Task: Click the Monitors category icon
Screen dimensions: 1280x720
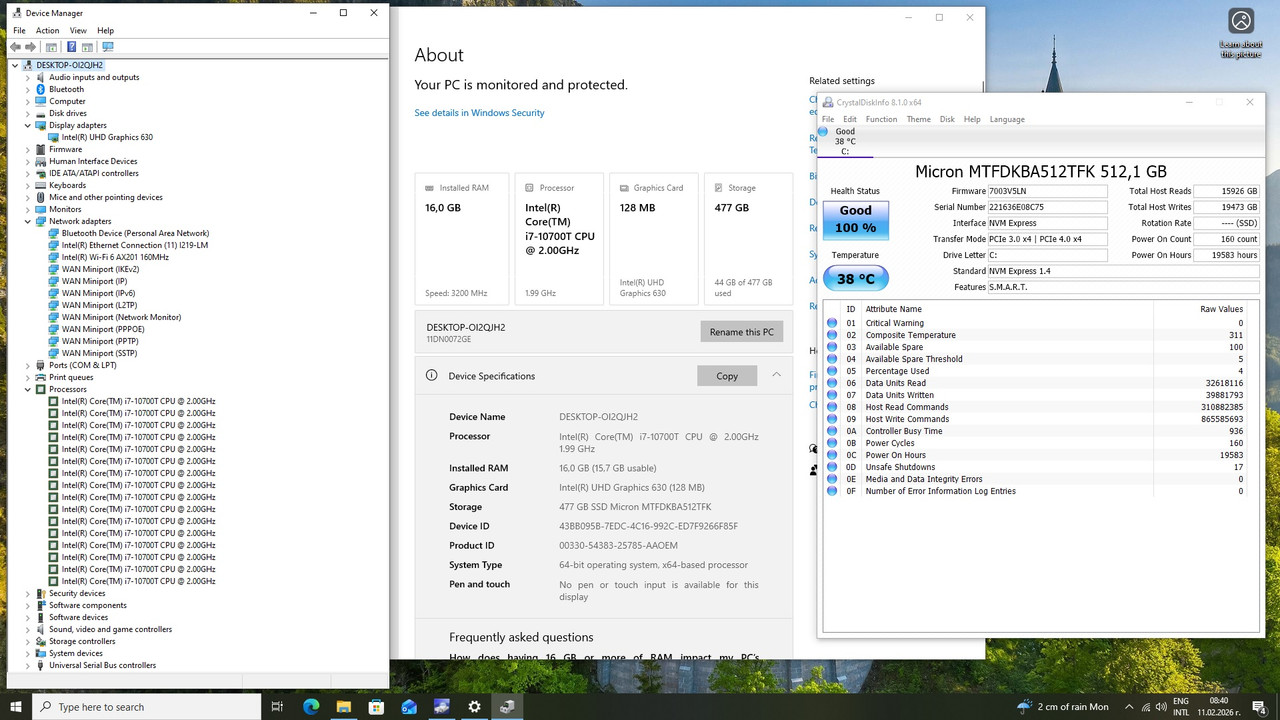Action: [41, 209]
